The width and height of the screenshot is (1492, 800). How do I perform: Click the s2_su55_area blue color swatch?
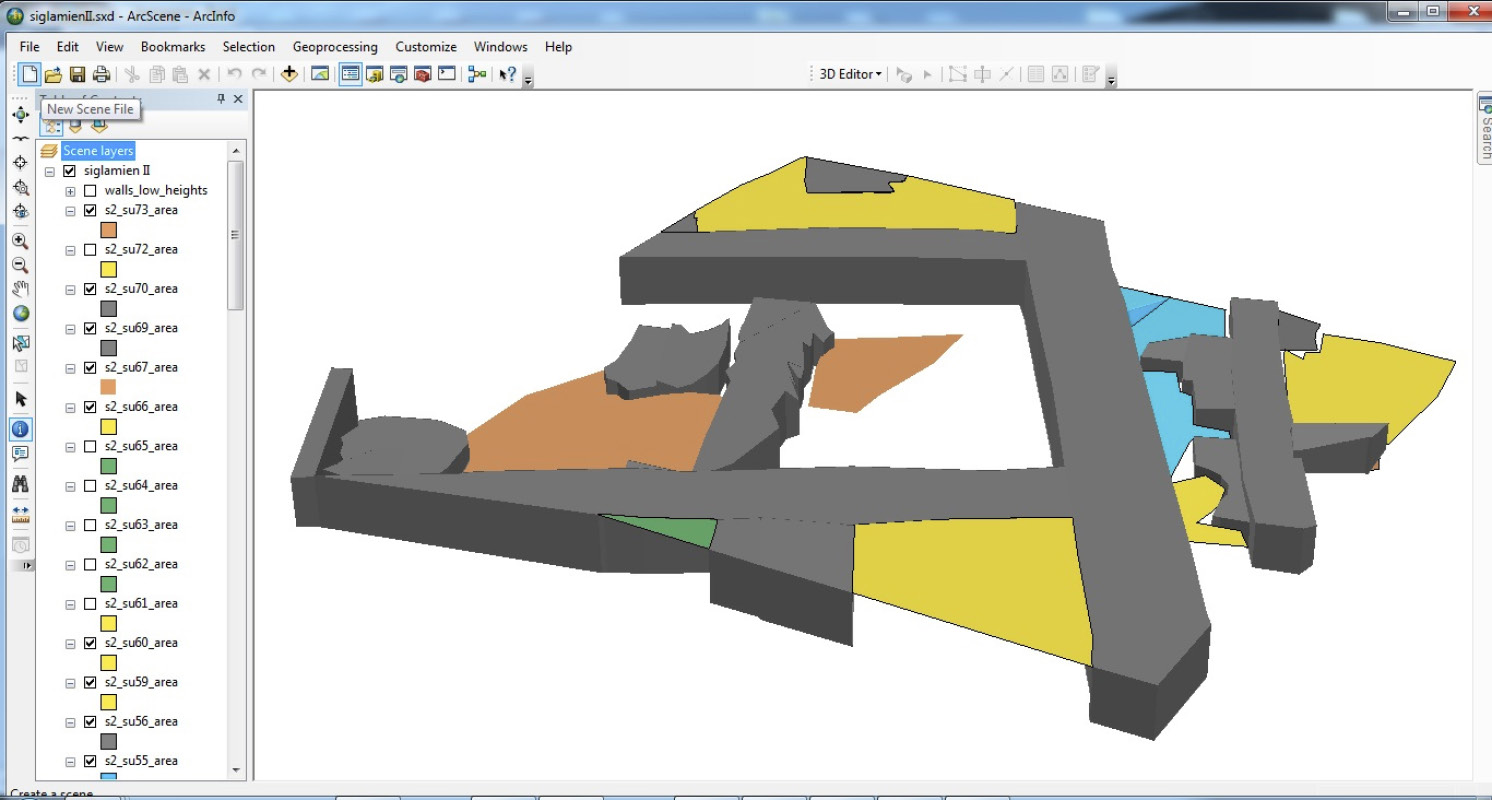[x=109, y=776]
